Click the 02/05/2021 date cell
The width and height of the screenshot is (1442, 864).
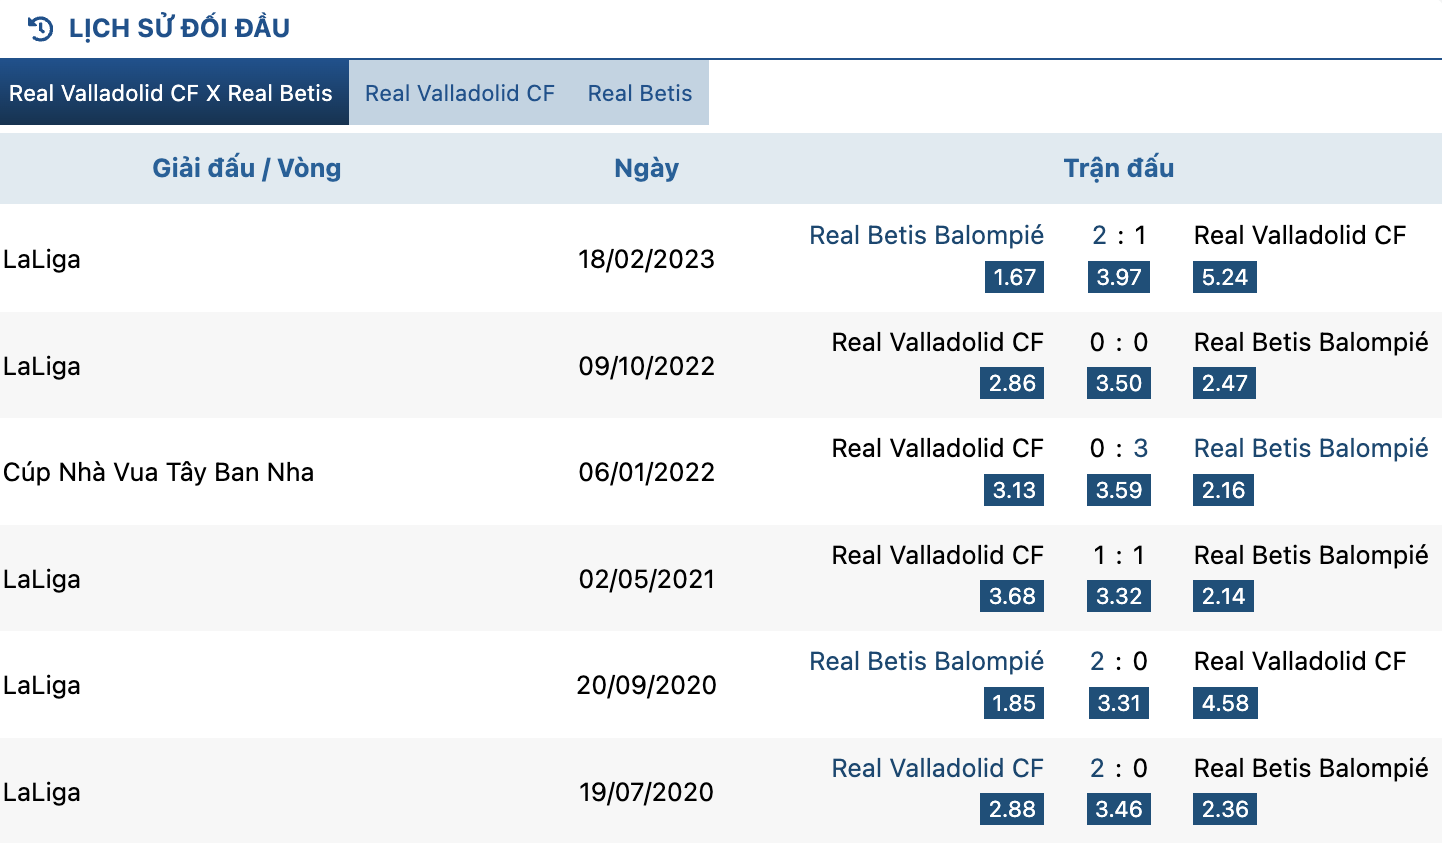click(x=647, y=579)
